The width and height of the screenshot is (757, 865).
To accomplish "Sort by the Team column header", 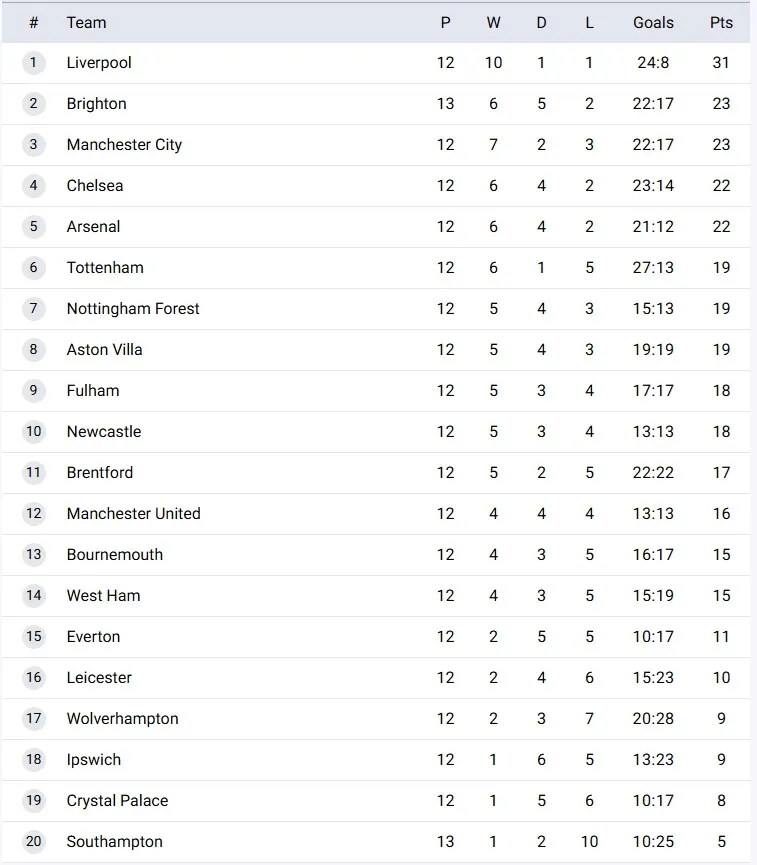I will [x=86, y=22].
